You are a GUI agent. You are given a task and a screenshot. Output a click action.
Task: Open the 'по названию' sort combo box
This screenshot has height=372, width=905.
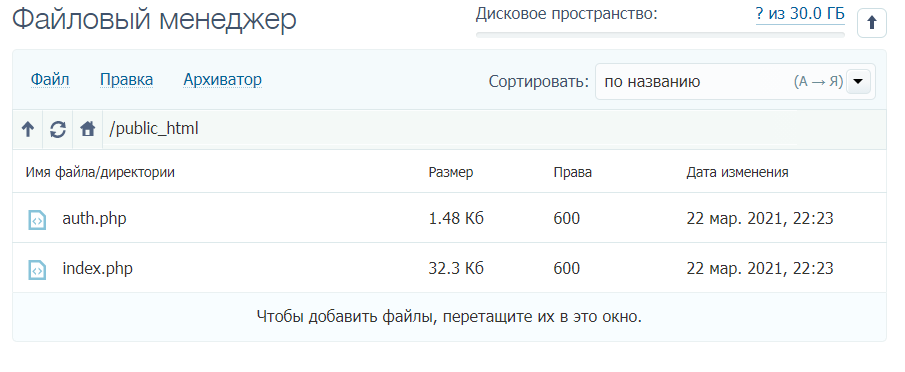735,81
